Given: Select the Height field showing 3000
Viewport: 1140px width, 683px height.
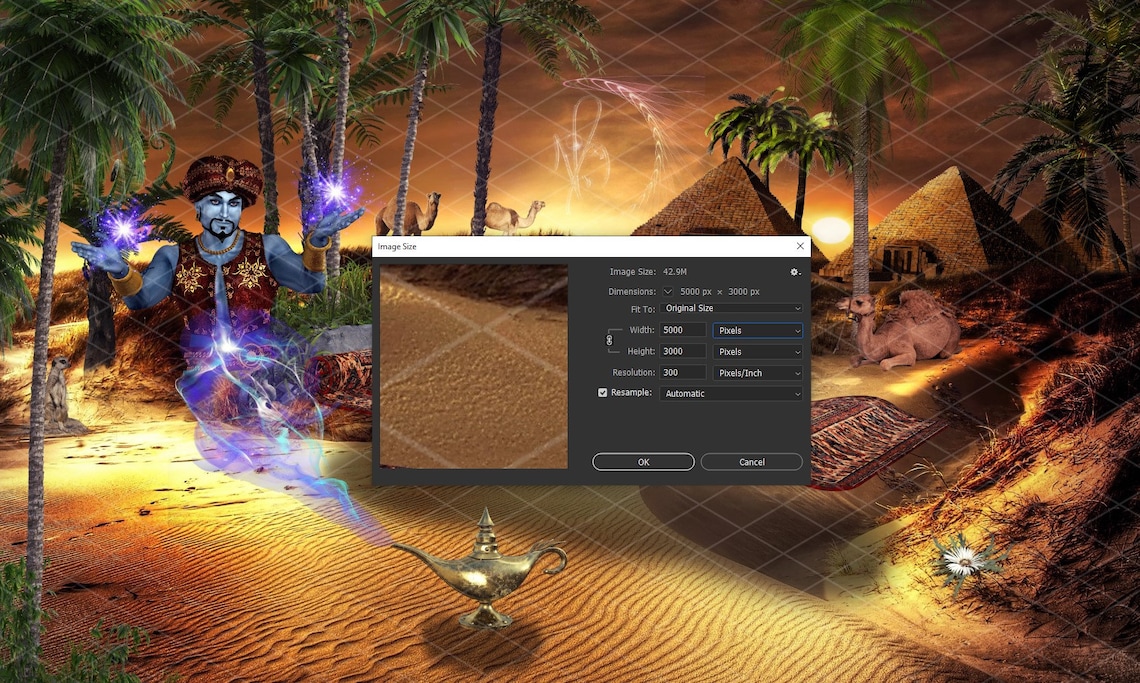Looking at the screenshot, I should pyautogui.click(x=681, y=351).
